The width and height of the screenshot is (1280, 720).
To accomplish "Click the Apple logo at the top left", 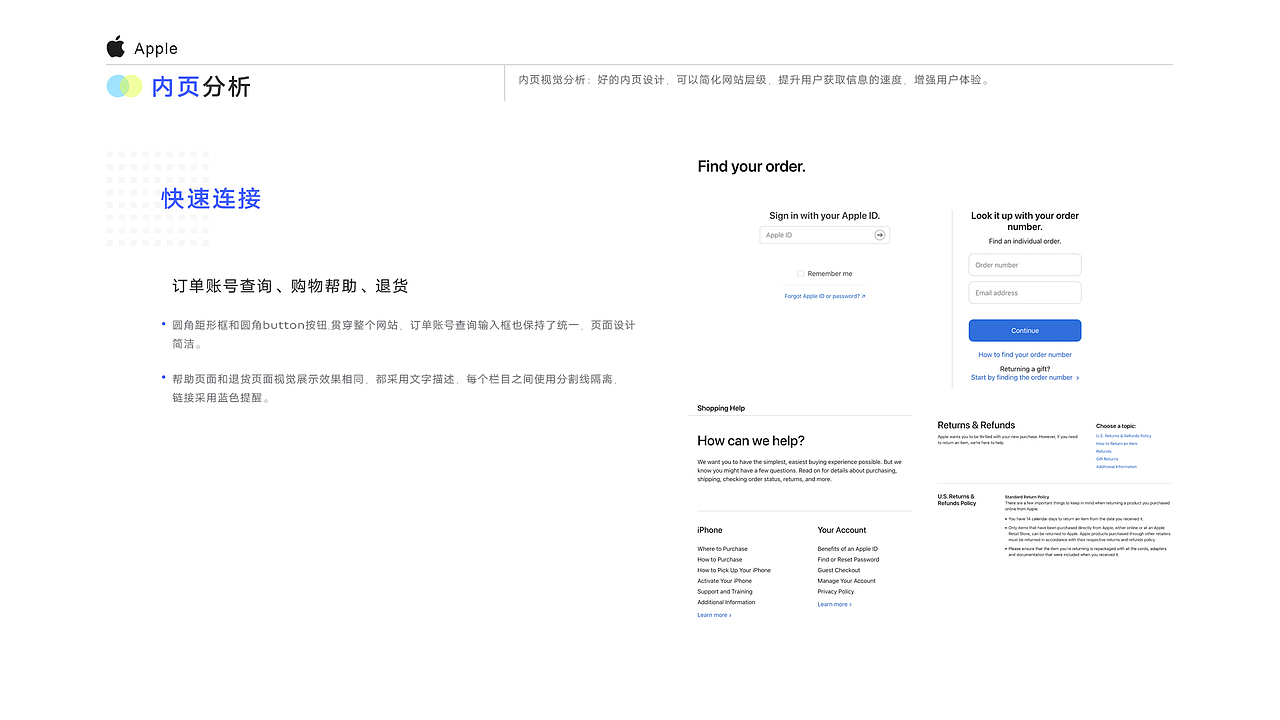I will tap(114, 46).
